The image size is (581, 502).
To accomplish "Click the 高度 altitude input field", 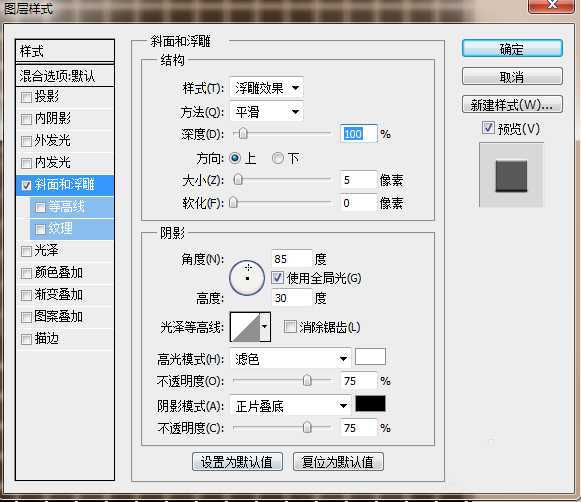I will (292, 298).
